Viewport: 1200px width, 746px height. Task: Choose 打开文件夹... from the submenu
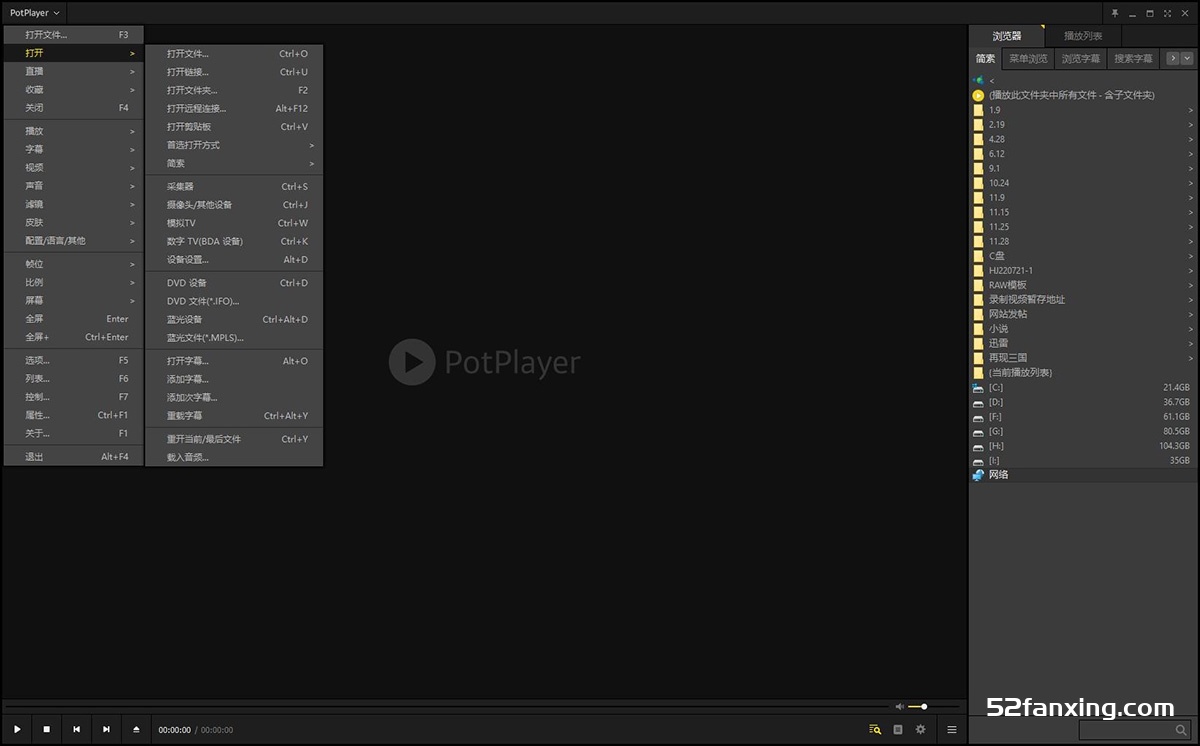click(x=235, y=90)
